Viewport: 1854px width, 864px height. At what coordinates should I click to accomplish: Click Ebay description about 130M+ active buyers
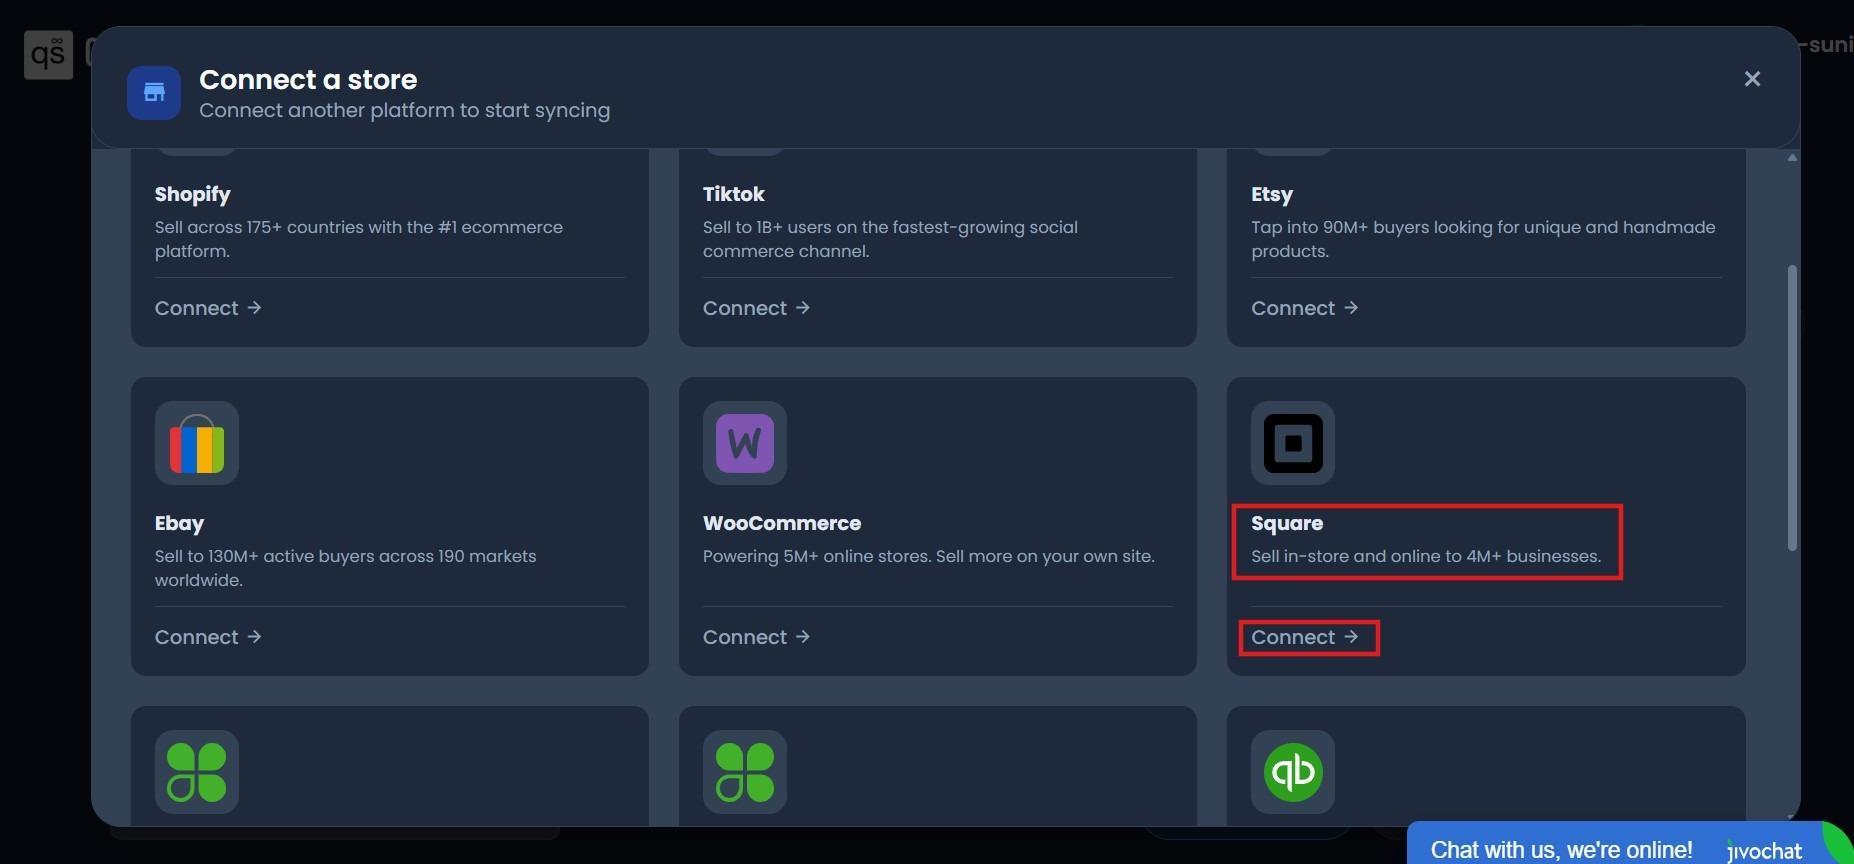pos(345,568)
